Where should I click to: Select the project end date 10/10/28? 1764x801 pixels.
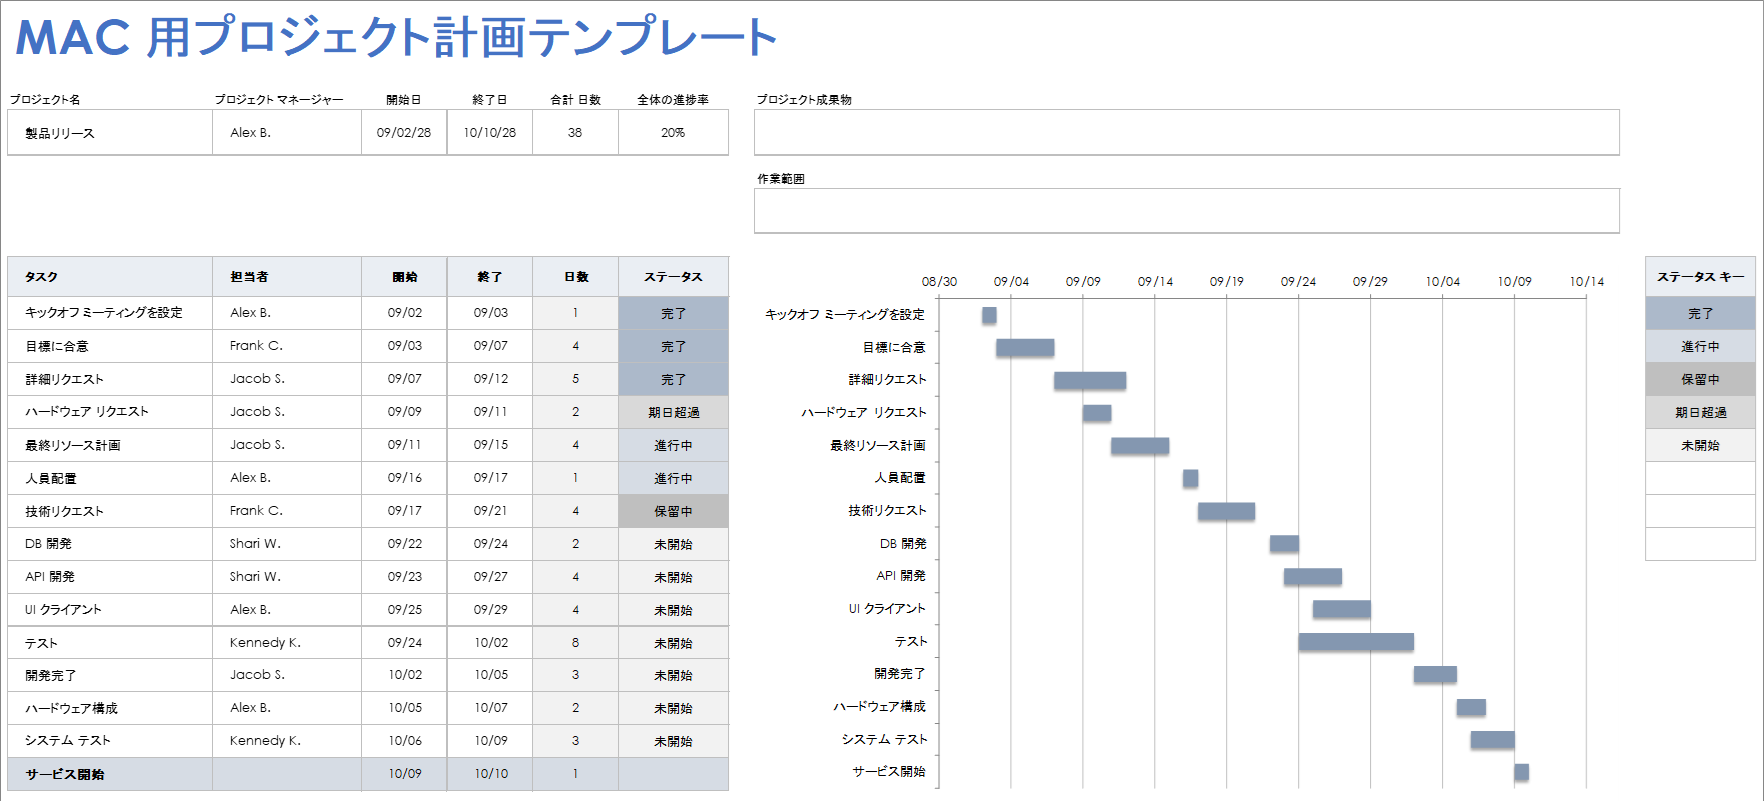(x=490, y=132)
